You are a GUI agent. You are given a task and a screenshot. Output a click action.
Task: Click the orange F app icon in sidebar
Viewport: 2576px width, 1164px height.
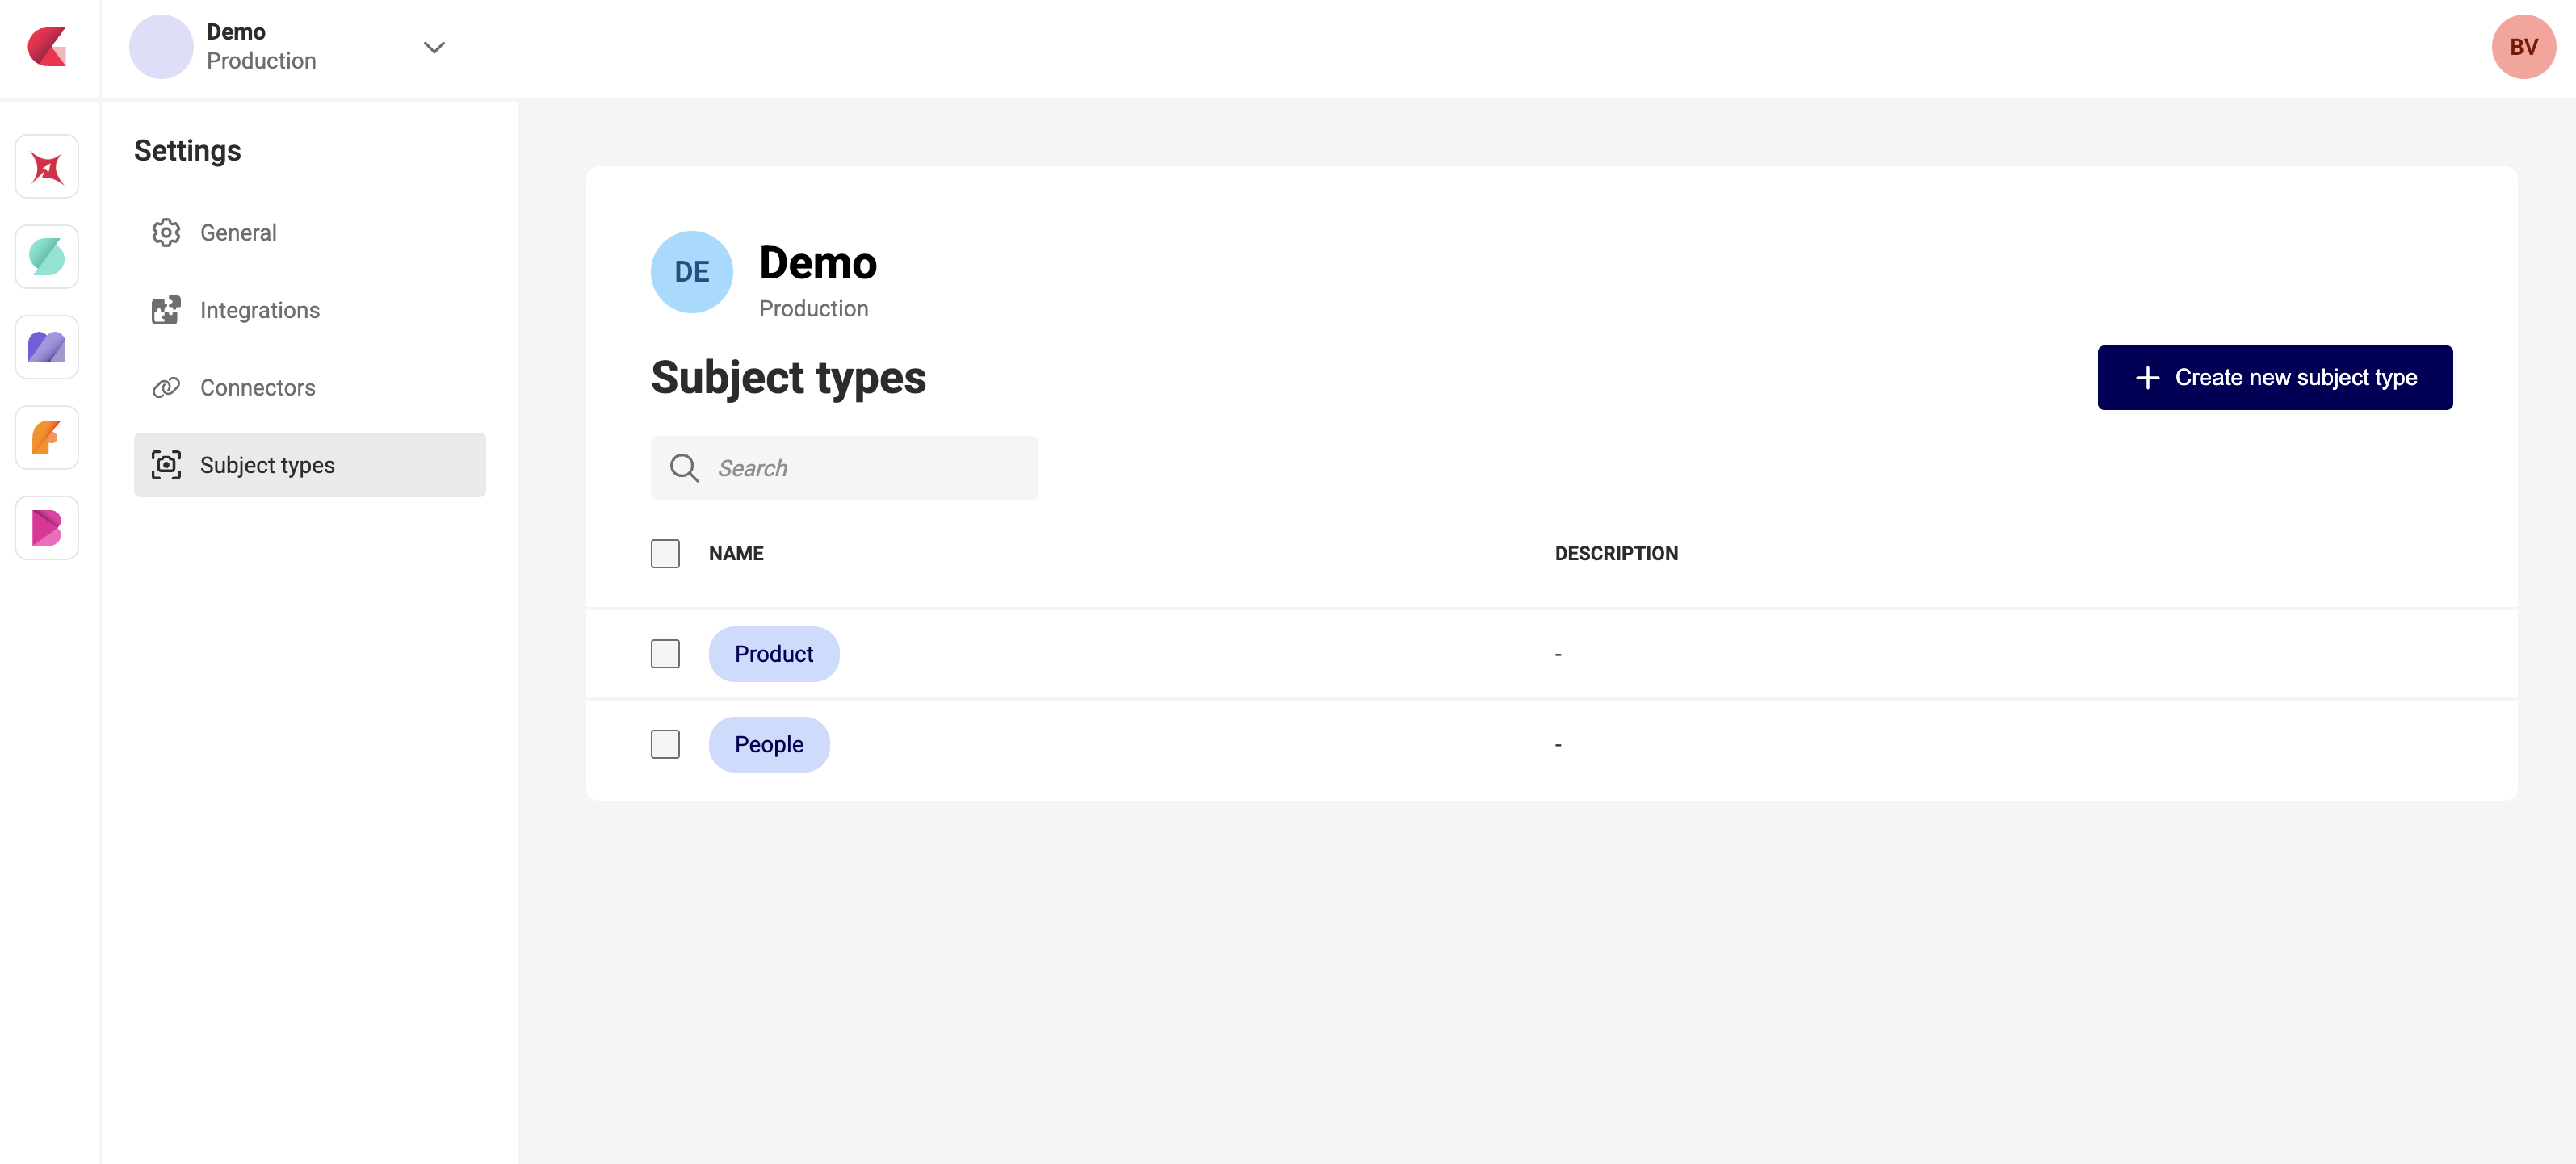[46, 437]
